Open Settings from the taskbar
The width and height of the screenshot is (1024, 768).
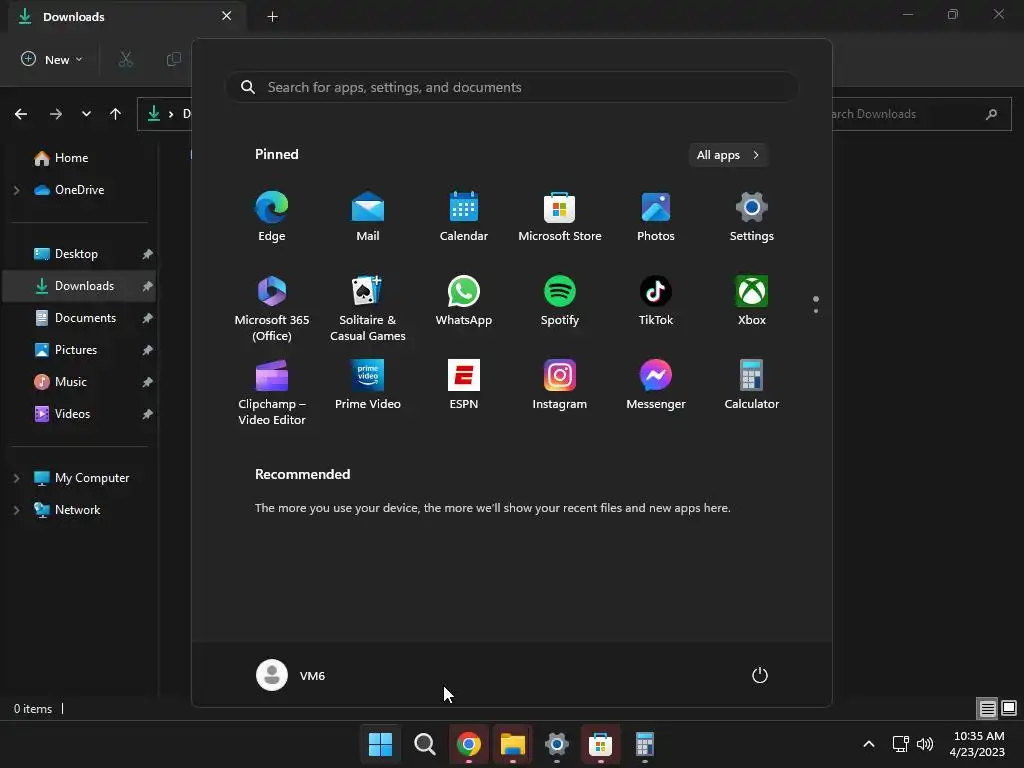556,744
